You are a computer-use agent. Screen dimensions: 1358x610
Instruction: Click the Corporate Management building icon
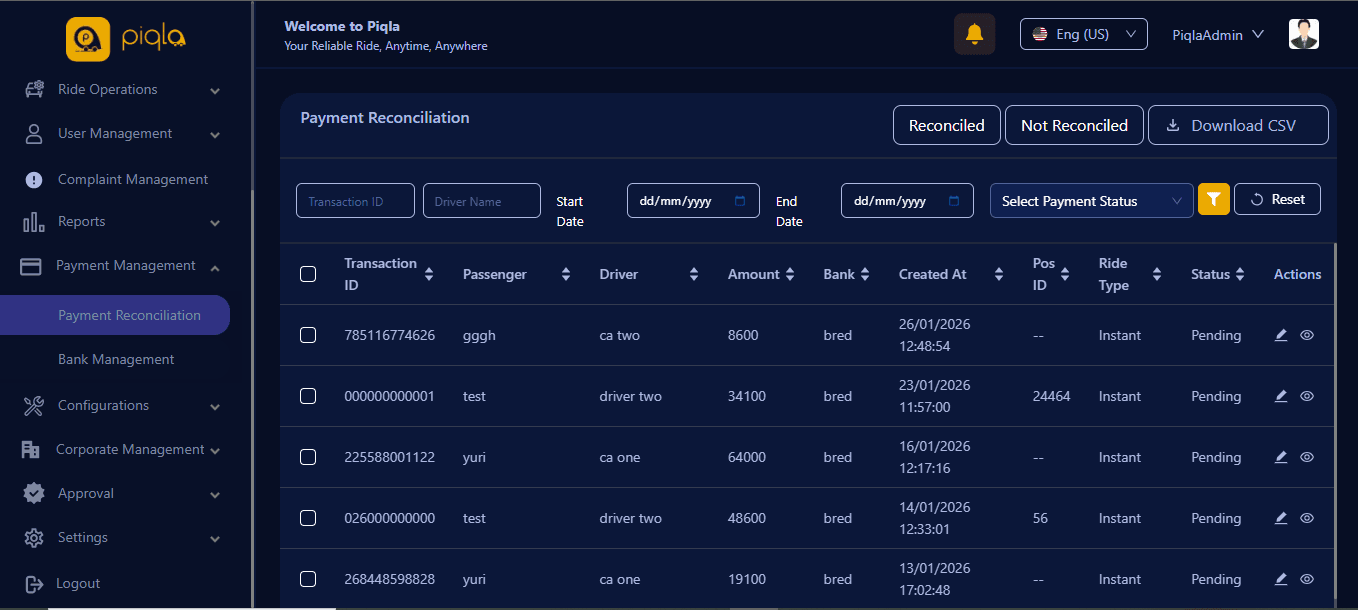[x=30, y=450]
